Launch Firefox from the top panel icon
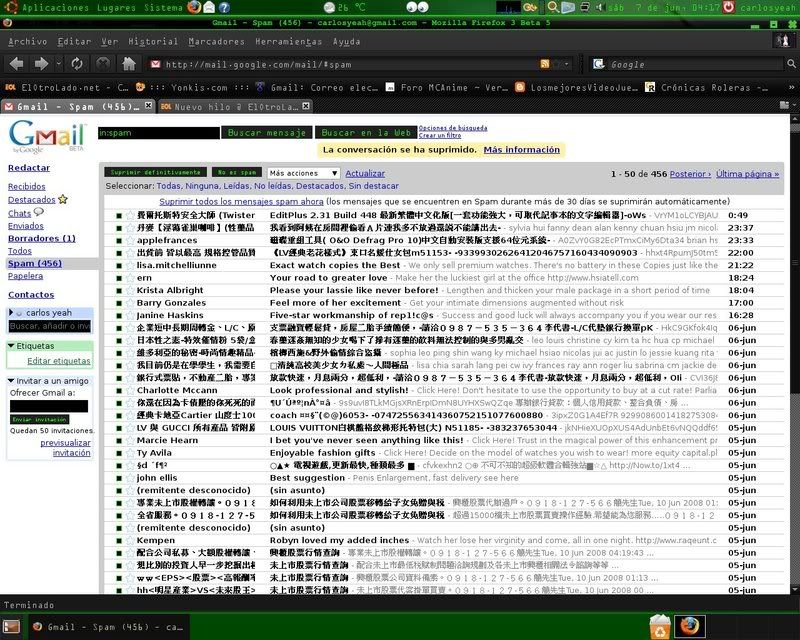800x640 pixels. [194, 7]
